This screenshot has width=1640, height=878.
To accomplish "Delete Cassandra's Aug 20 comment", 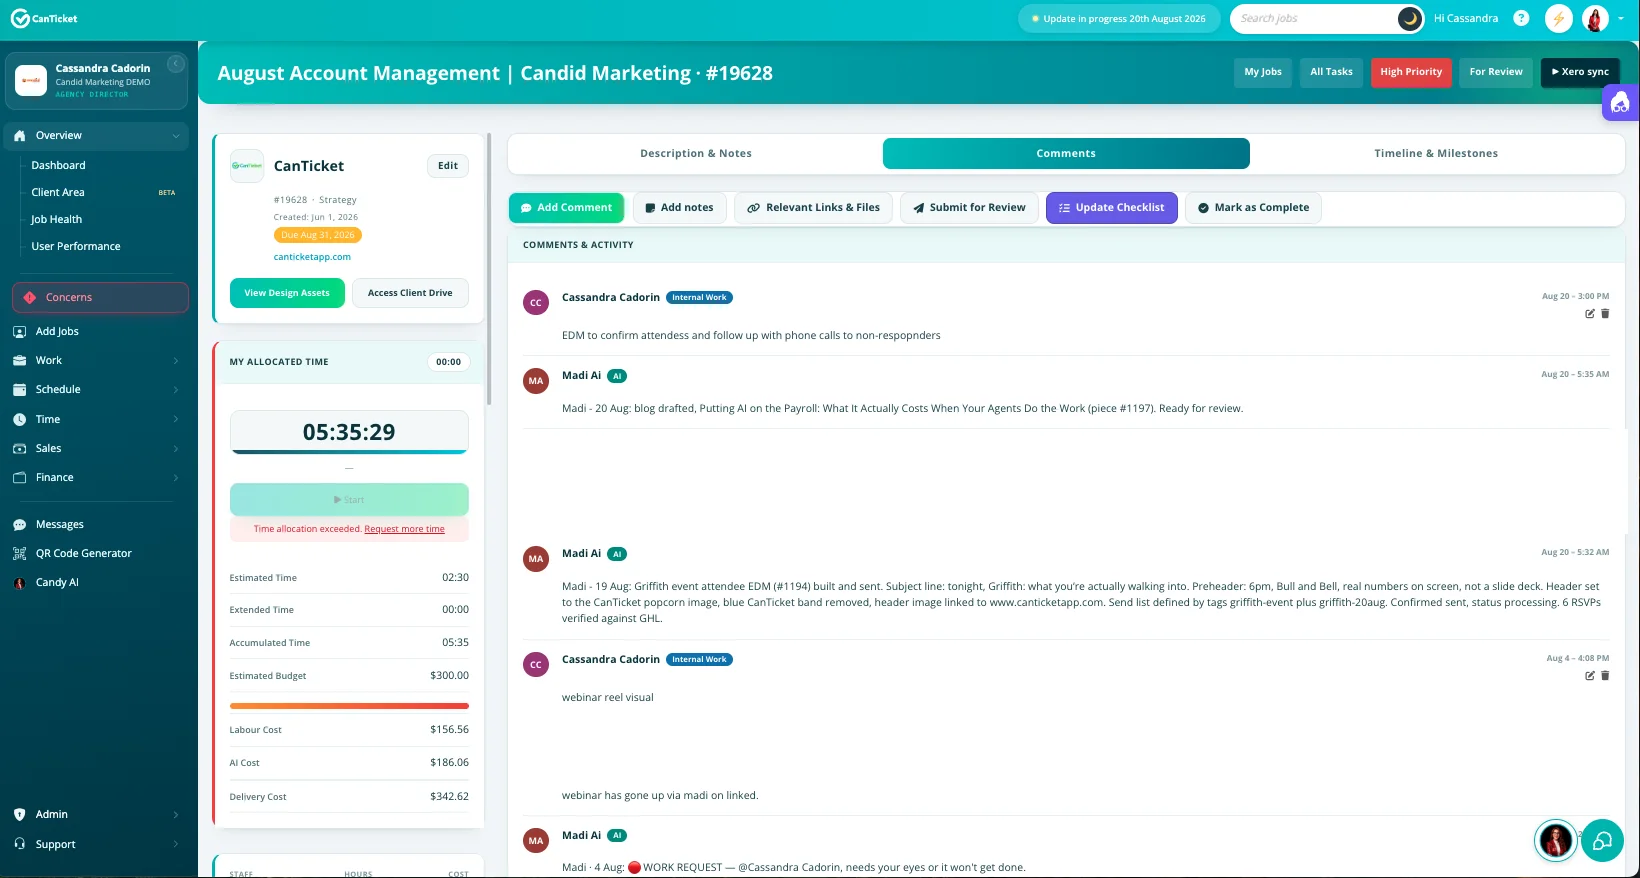I will [1605, 314].
